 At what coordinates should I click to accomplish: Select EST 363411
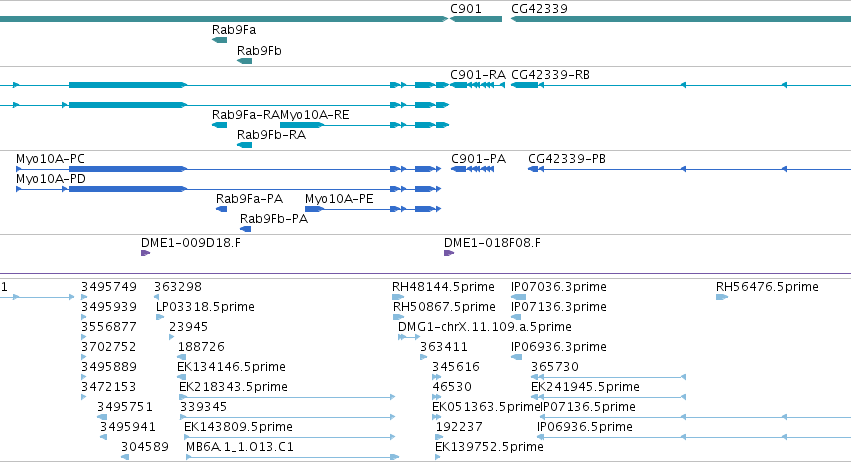click(444, 347)
